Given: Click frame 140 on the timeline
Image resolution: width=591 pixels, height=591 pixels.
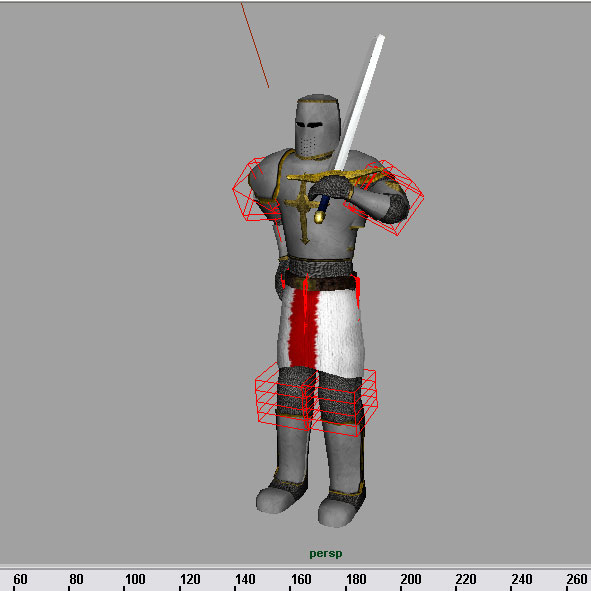Looking at the screenshot, I should pos(245,579).
